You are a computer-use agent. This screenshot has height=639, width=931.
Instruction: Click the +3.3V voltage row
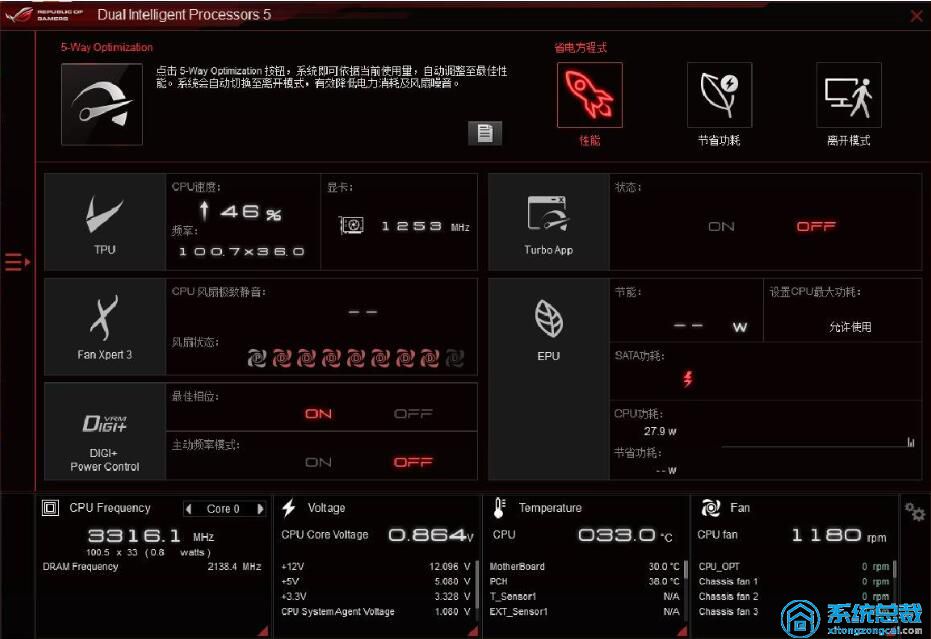coord(376,596)
